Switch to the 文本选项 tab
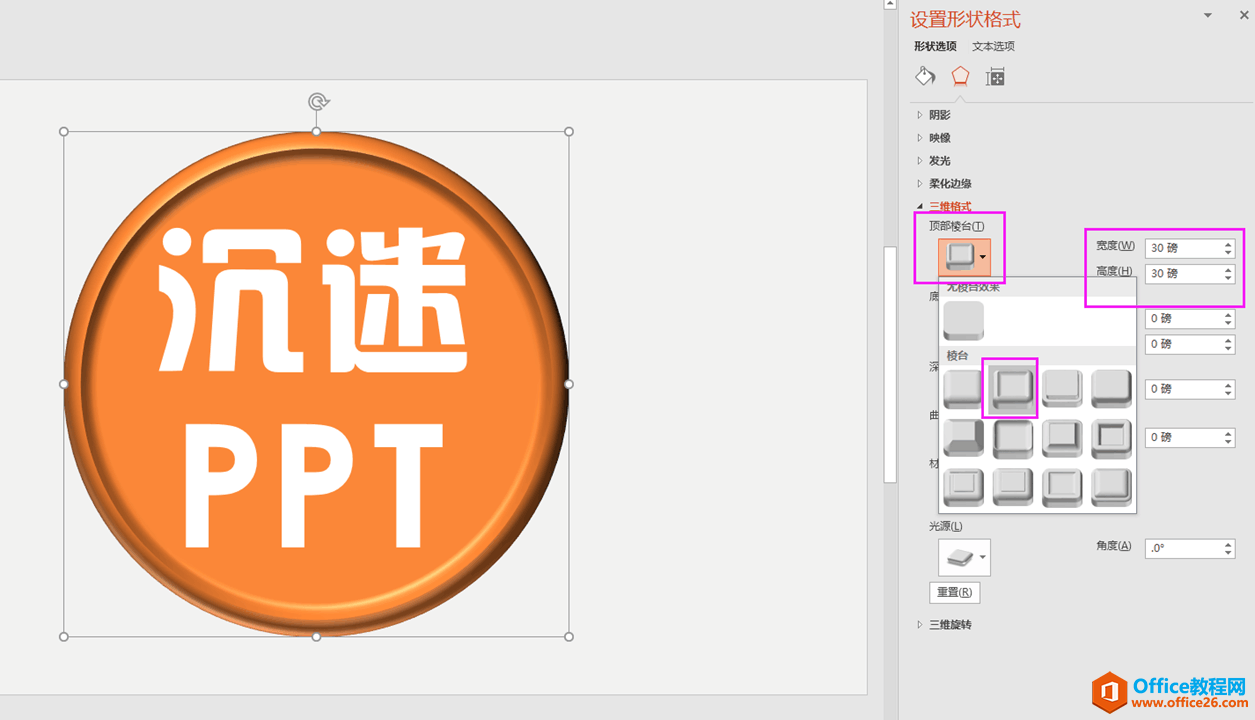 (993, 46)
